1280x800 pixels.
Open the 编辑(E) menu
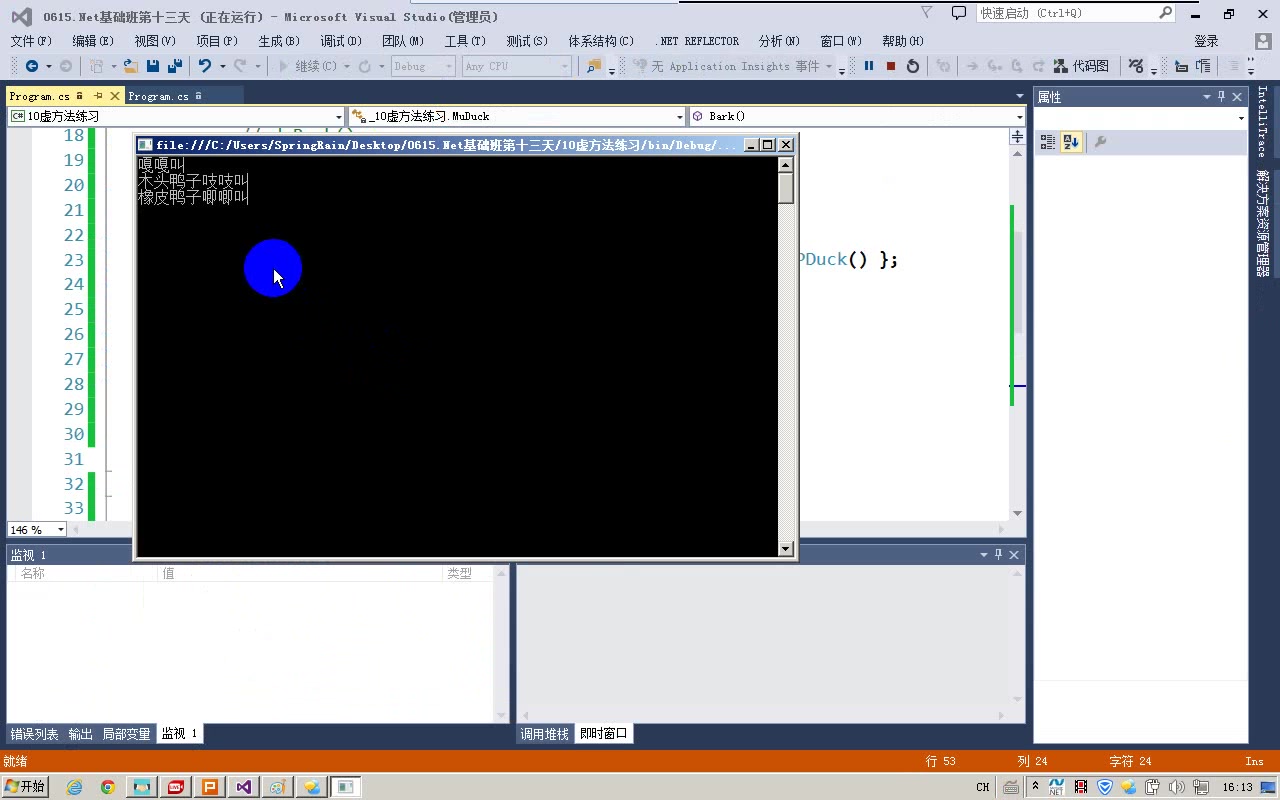click(93, 41)
